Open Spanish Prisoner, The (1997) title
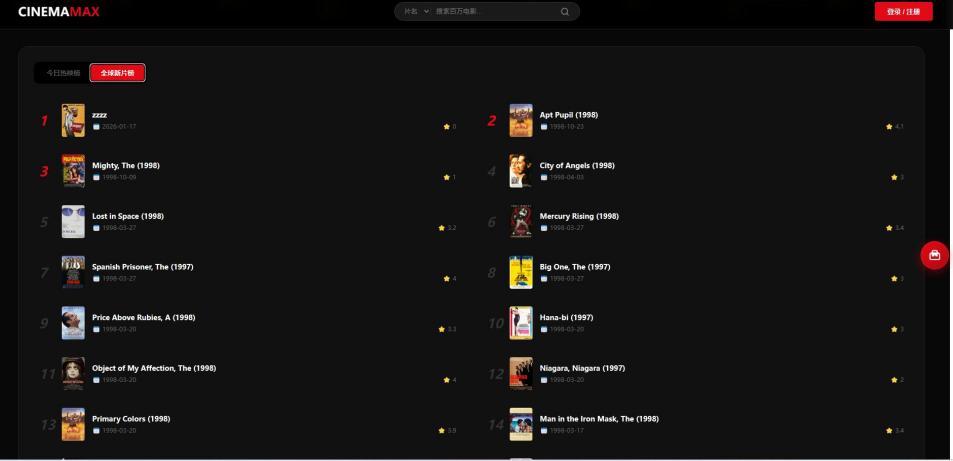 (143, 267)
